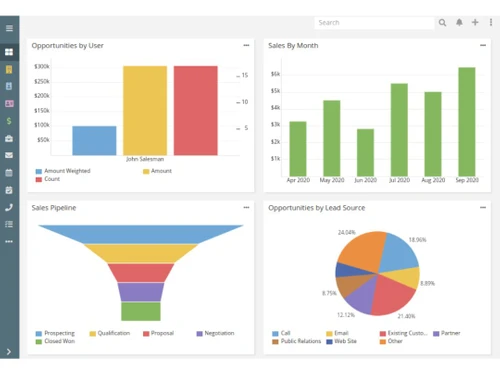Click the Jul 2020 sales bar
This screenshot has height=375, width=500.
coord(399,130)
